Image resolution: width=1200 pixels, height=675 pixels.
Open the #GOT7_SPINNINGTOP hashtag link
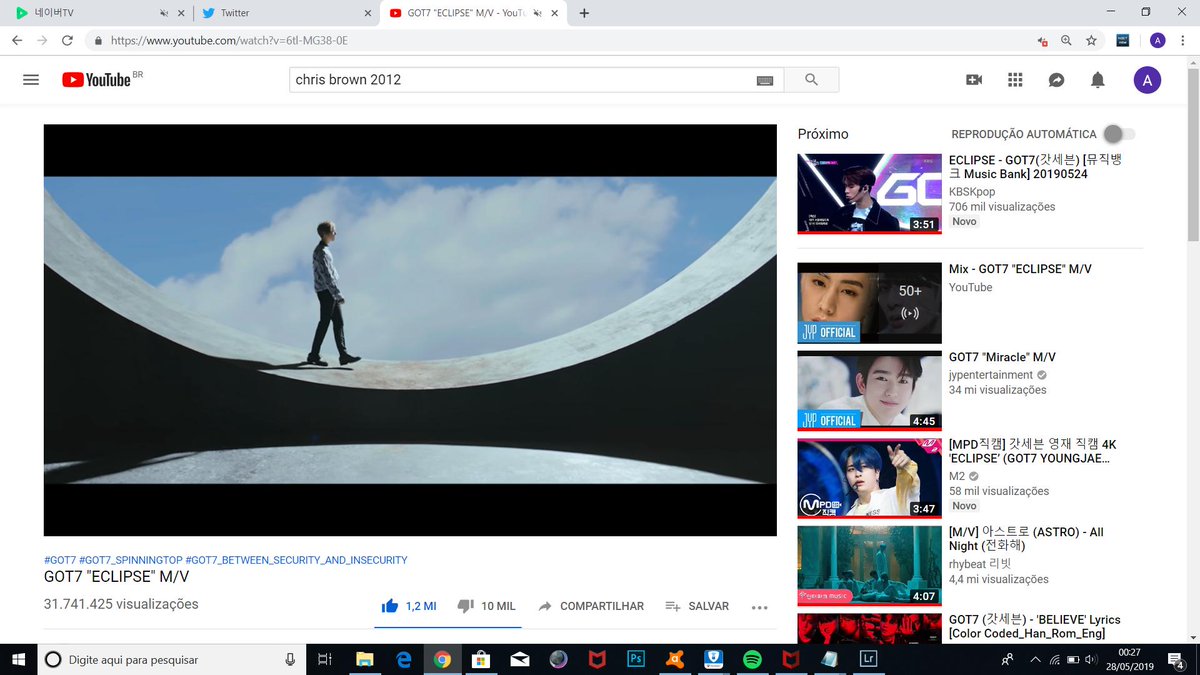point(130,560)
